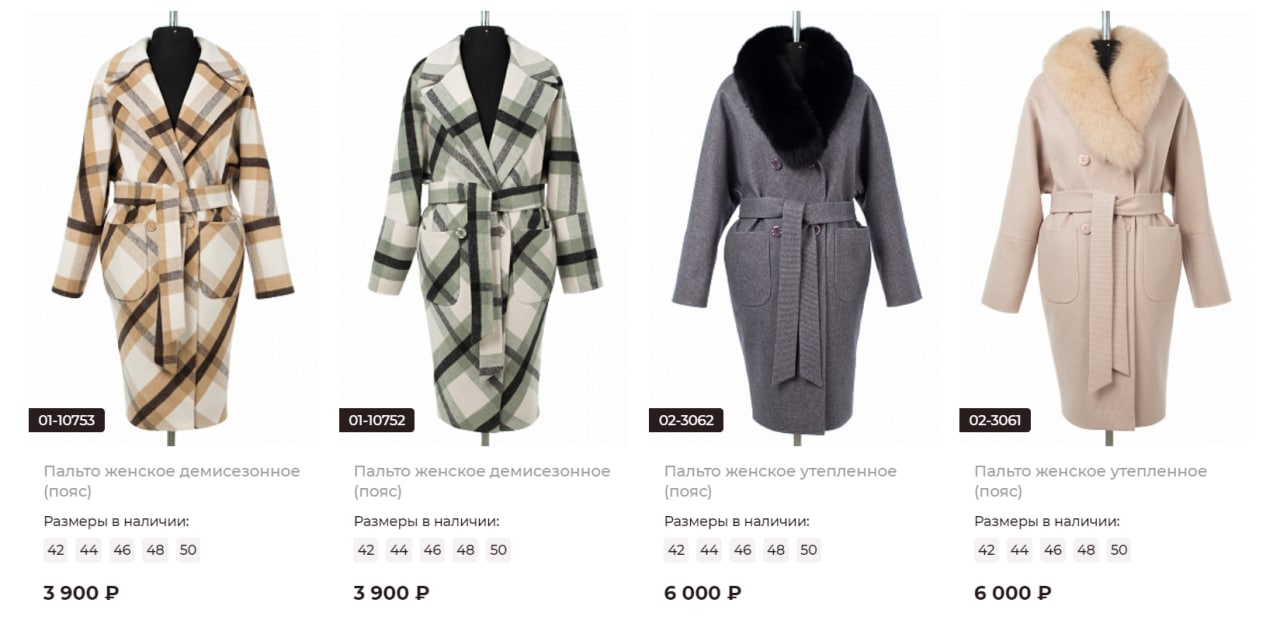Open the product title link under coat 01-10752
Image resolution: width=1280 pixels, height=620 pixels.
(482, 481)
